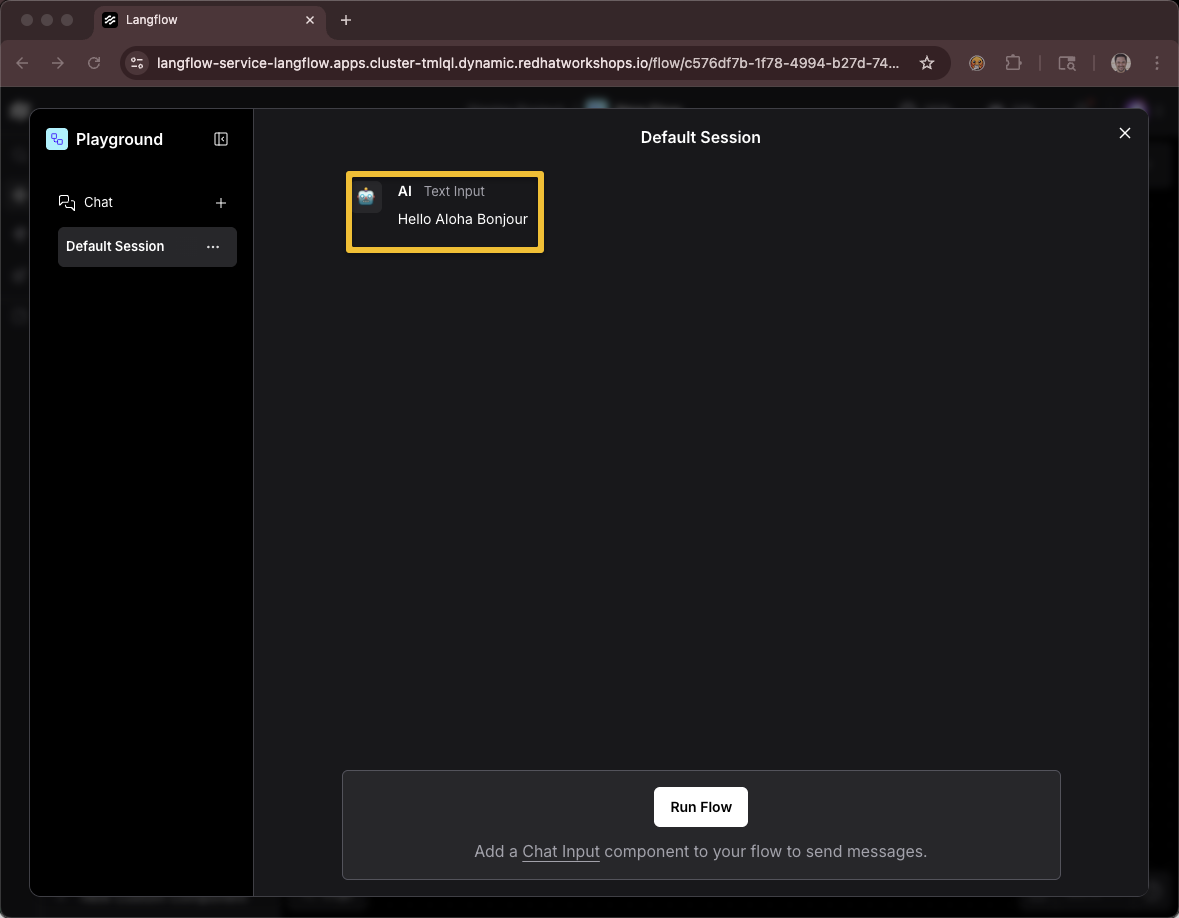Click the site information icon in address bar

pos(136,62)
